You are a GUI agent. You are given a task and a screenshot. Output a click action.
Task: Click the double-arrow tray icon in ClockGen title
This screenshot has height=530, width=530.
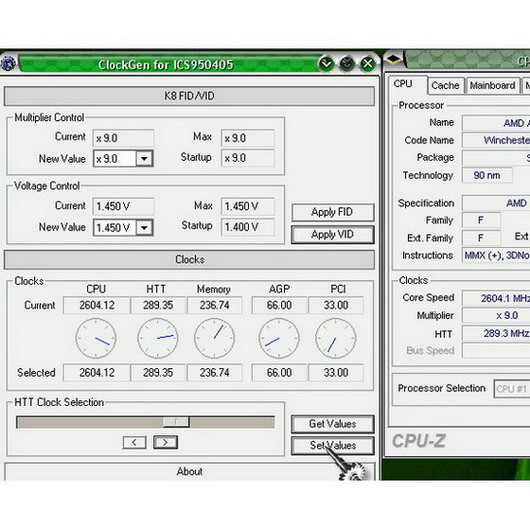click(347, 64)
